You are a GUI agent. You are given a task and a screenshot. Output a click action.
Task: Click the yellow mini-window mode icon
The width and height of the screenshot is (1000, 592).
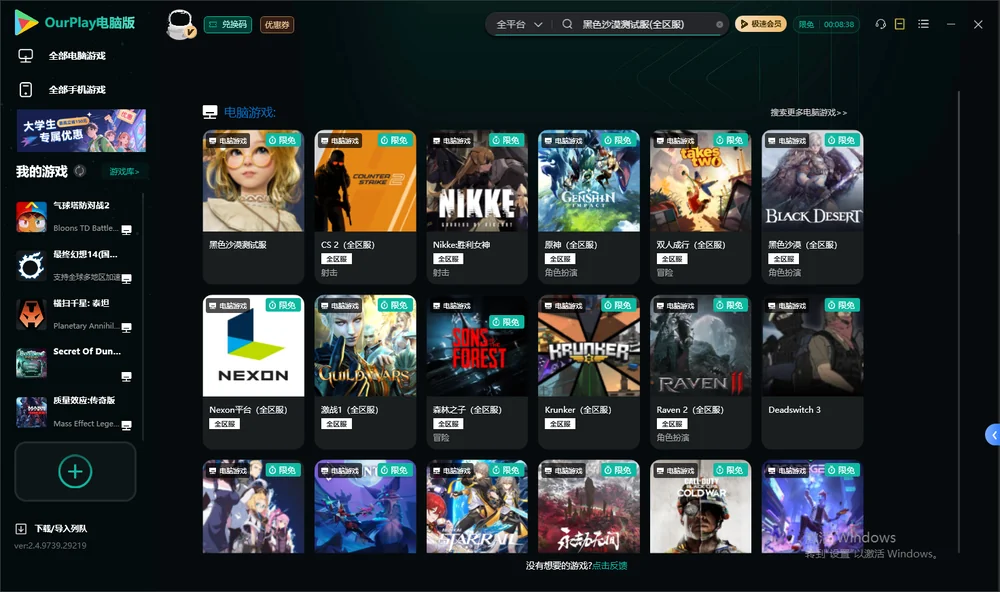(x=900, y=24)
